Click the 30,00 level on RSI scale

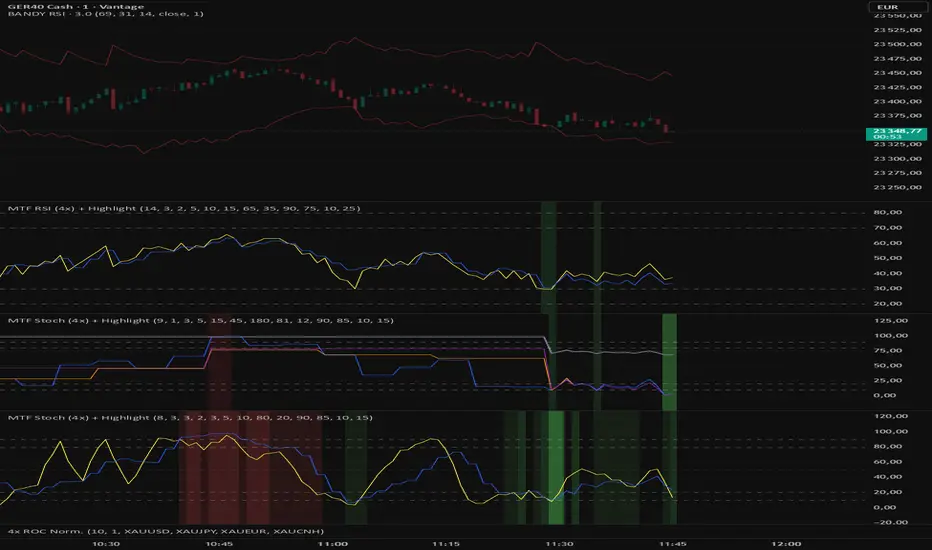[887, 288]
